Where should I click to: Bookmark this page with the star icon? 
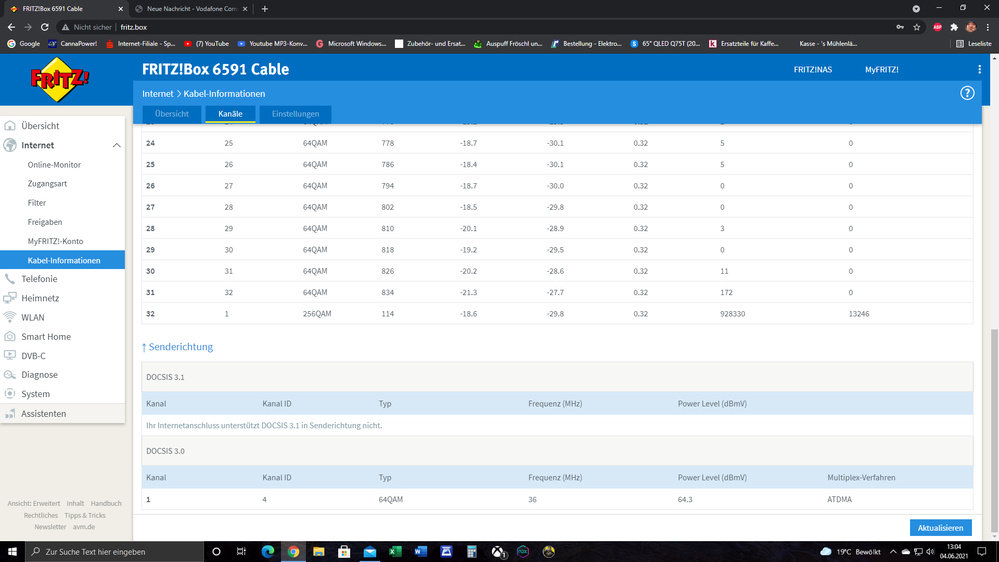(x=917, y=27)
